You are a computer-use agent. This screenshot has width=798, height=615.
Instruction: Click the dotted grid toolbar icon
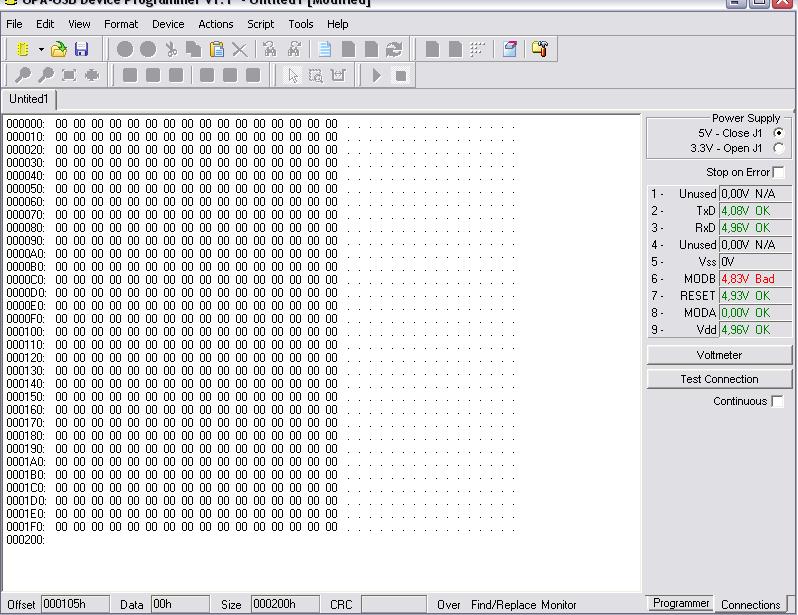pos(478,49)
